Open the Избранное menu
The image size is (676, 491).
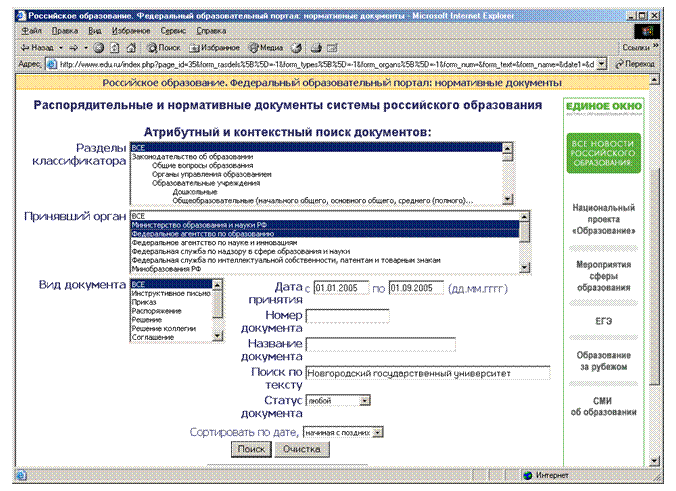coord(131,31)
